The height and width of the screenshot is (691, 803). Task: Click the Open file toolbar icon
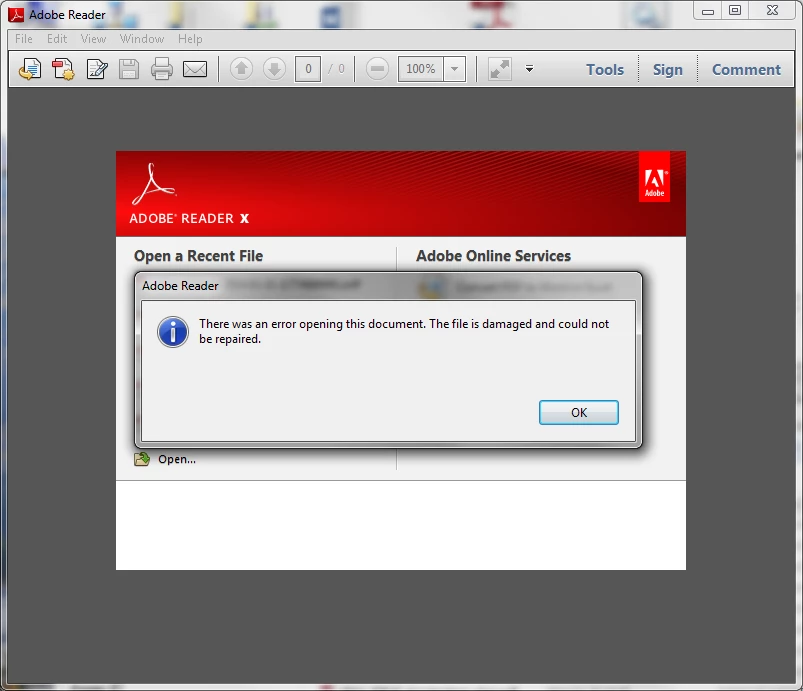coord(30,69)
